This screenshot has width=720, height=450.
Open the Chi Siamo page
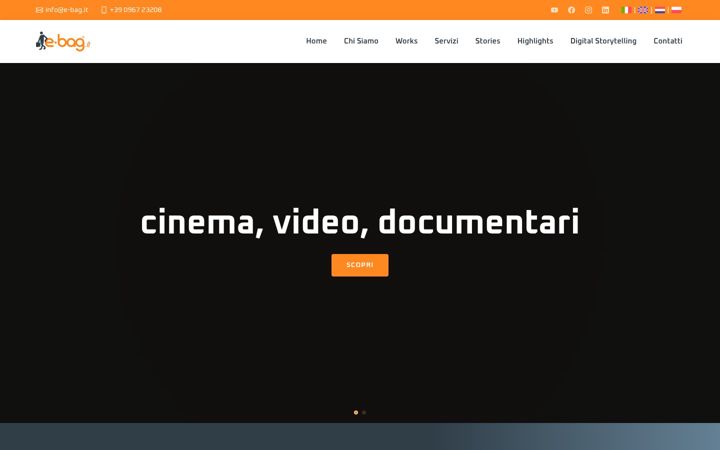(x=361, y=41)
